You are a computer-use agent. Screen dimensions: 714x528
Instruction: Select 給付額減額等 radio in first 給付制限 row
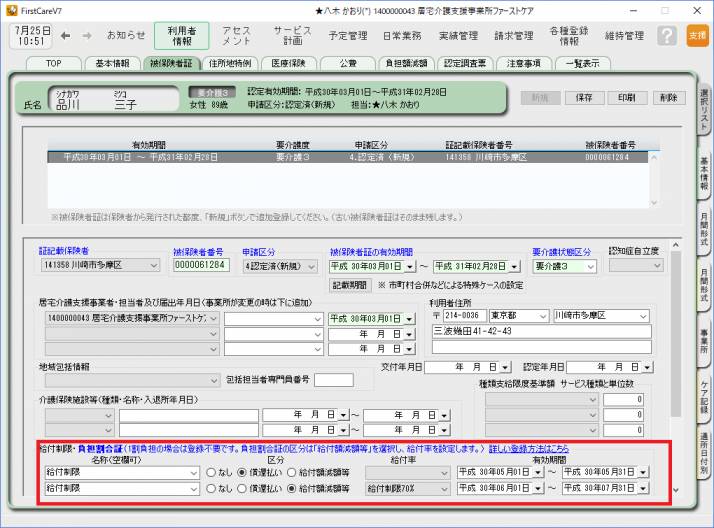click(292, 472)
